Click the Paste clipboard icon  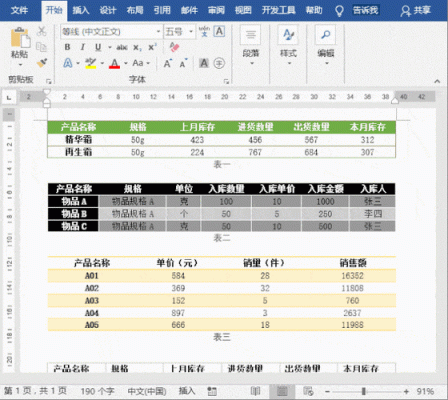[20, 38]
